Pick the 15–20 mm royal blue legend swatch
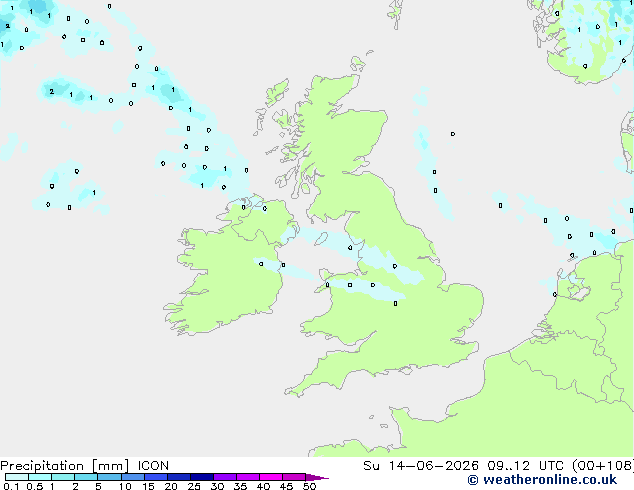Image resolution: width=634 pixels, height=490 pixels. click(x=155, y=477)
